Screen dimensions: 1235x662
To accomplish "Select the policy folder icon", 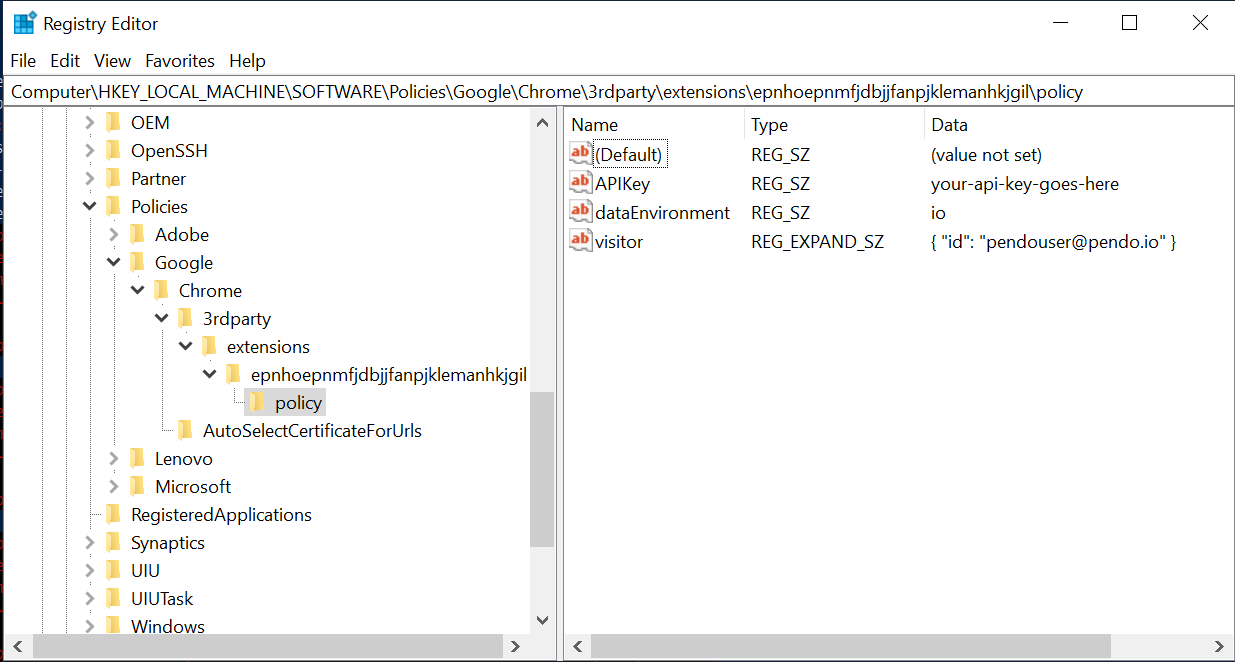I will point(258,403).
